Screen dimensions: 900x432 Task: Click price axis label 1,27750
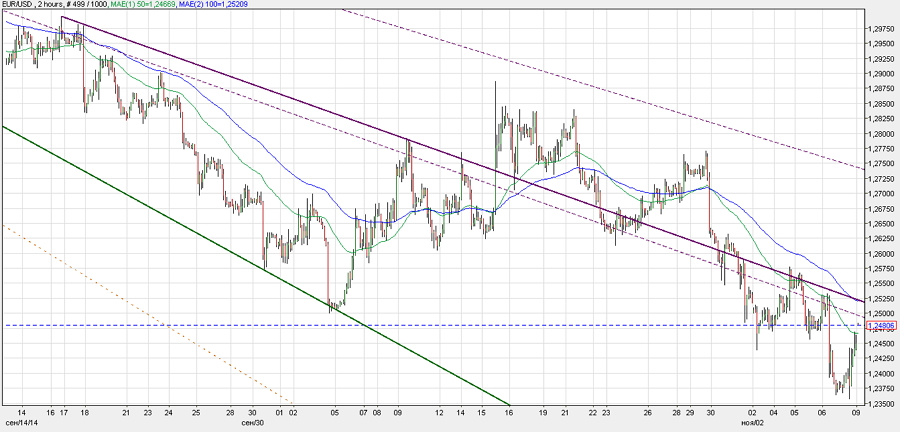883,149
